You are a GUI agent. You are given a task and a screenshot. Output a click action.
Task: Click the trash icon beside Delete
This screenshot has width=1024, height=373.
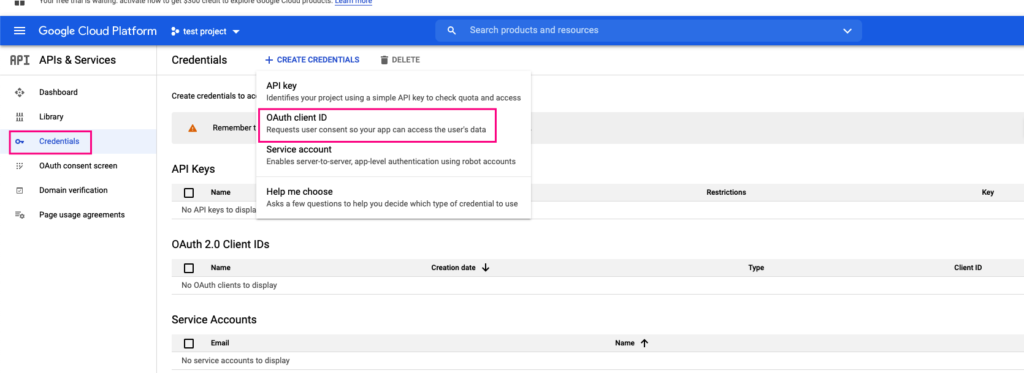384,60
